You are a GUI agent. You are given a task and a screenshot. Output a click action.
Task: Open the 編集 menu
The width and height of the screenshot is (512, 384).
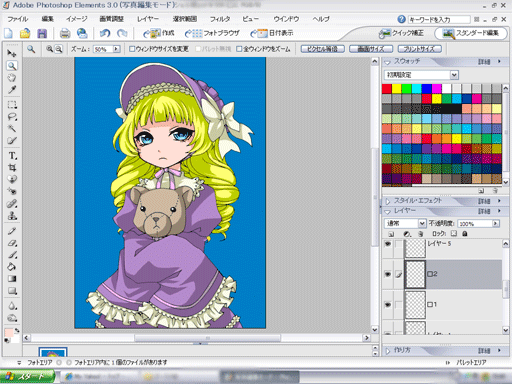coord(47,19)
